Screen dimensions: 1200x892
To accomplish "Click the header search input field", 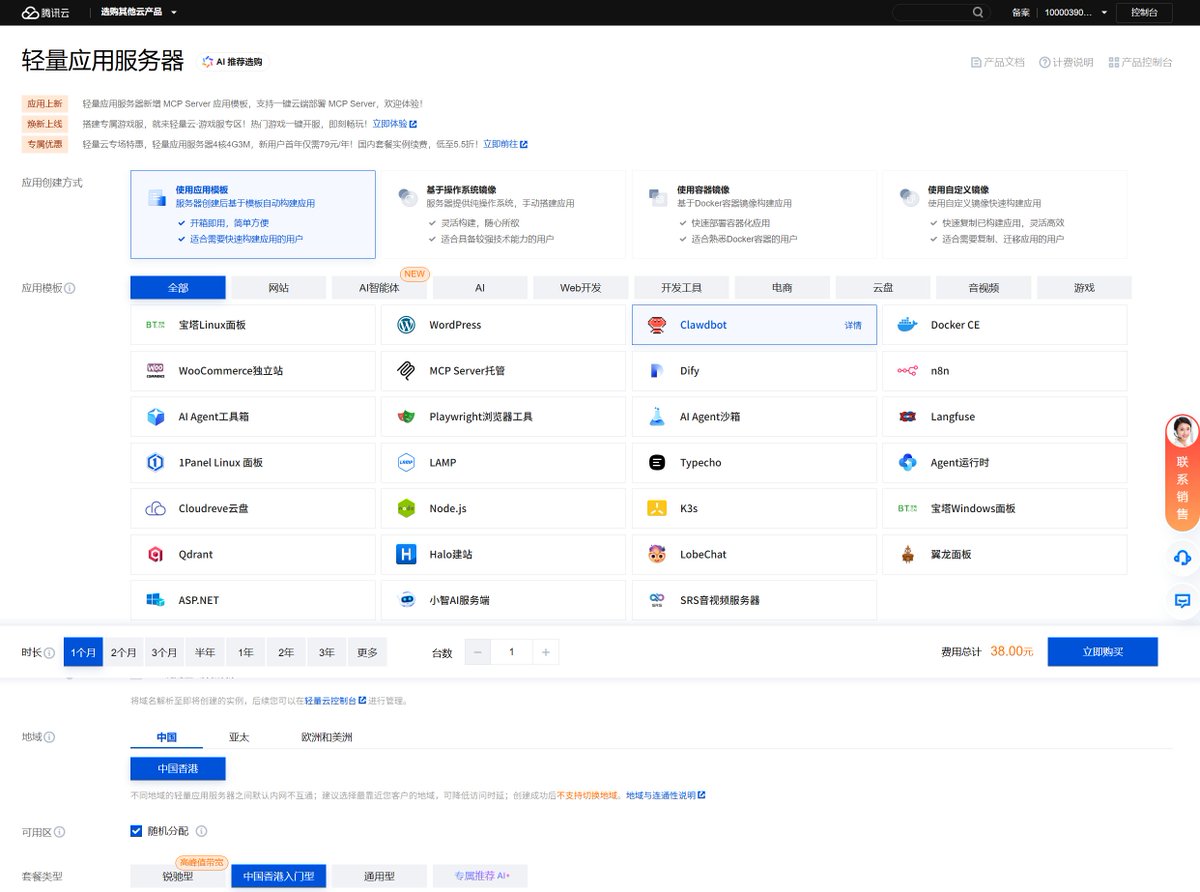I will [x=930, y=12].
